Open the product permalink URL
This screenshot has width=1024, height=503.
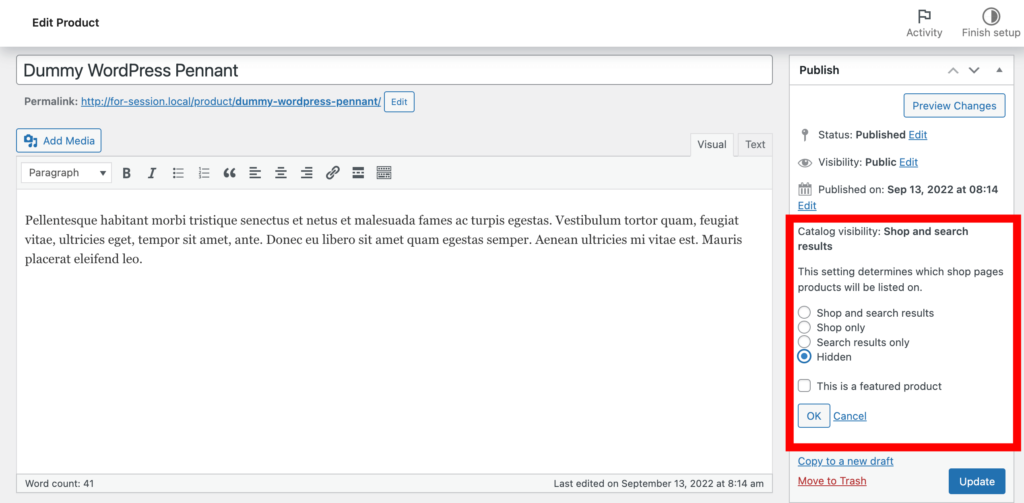(x=231, y=102)
